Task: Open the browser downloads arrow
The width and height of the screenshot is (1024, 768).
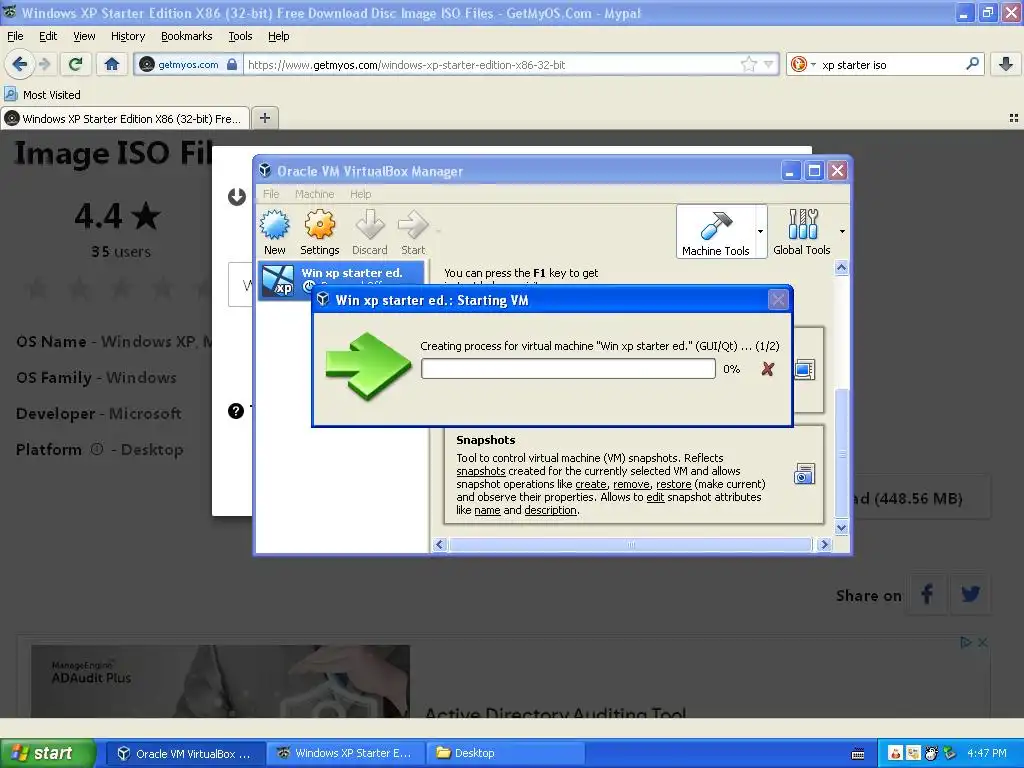Action: (x=1006, y=64)
